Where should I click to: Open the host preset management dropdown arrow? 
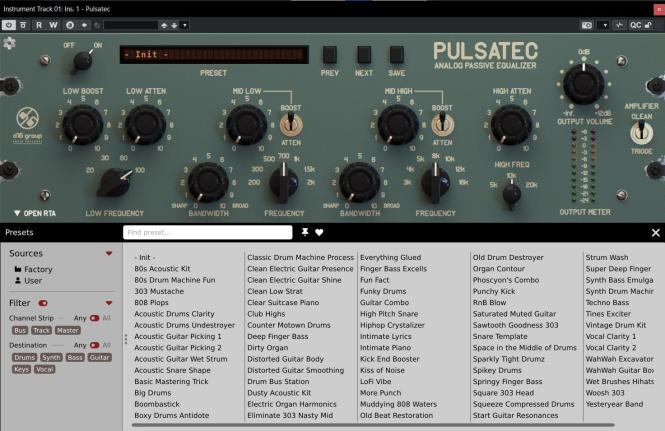pyautogui.click(x=185, y=25)
